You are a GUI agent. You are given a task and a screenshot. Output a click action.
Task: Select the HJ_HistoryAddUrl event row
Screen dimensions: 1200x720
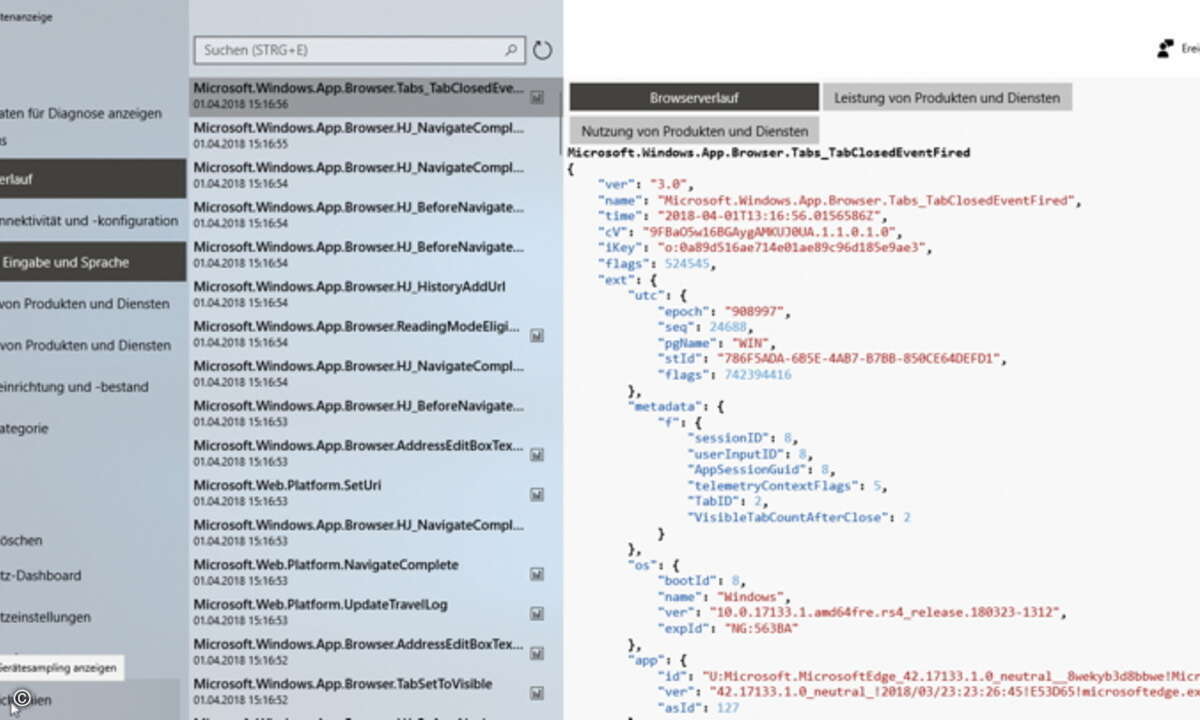(x=375, y=295)
